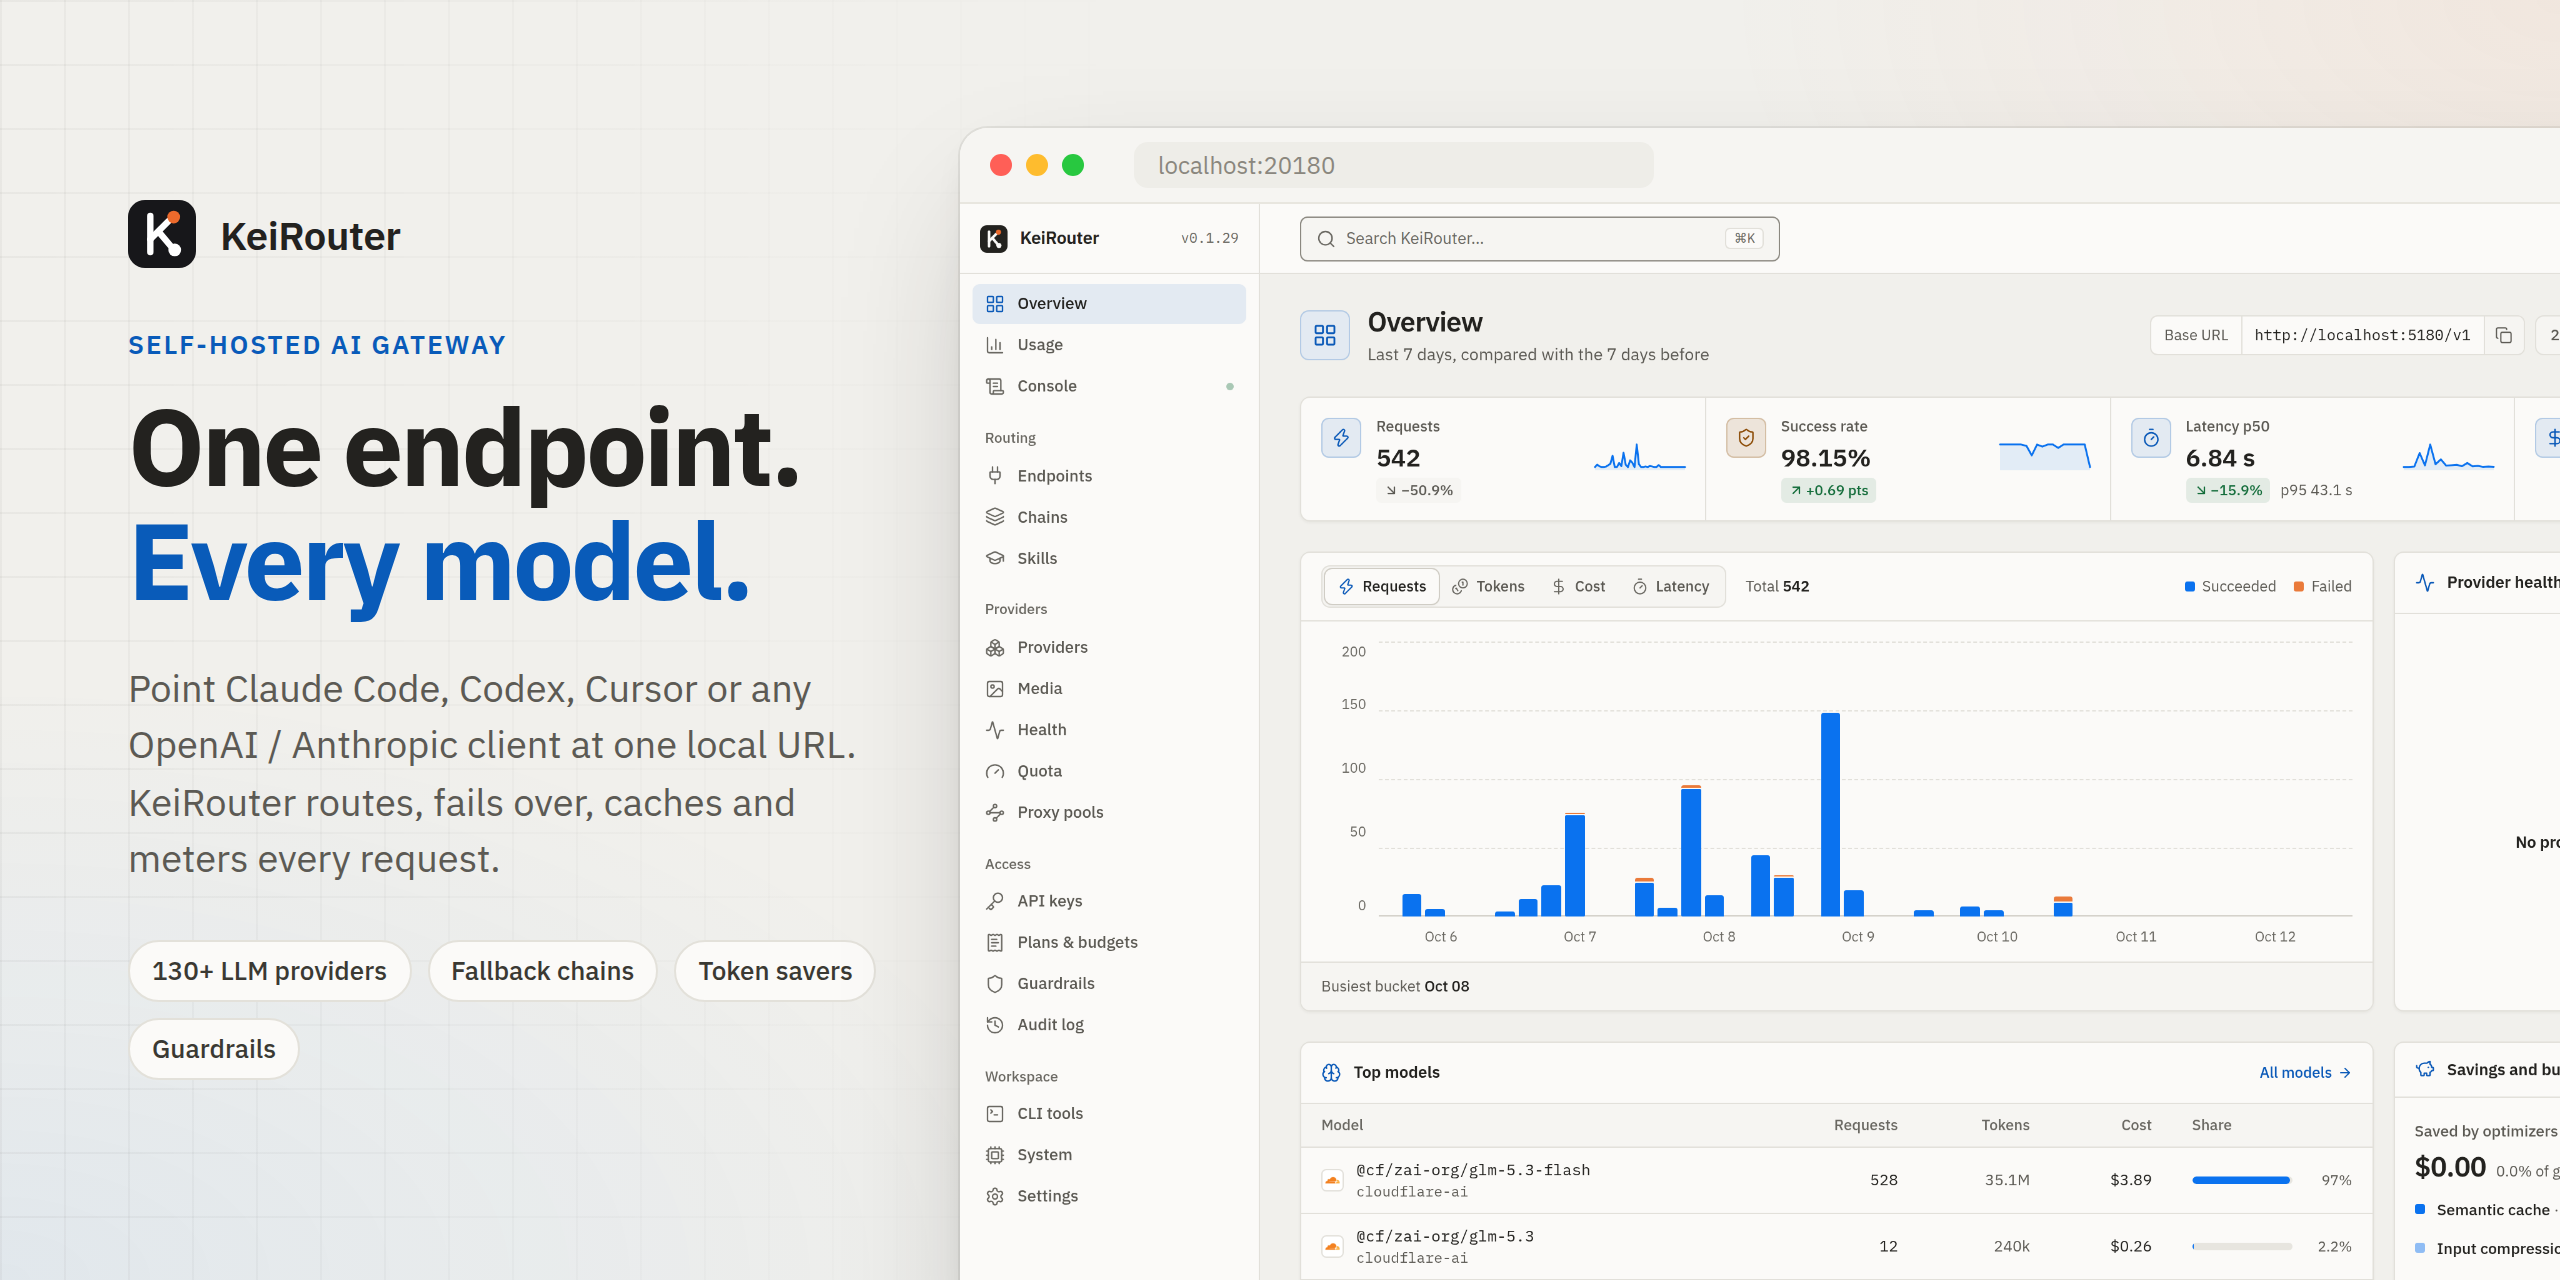Click the Base URL http://localhost:5180/v1 text
Image resolution: width=2560 pixels, height=1280 pixels.
[2362, 335]
